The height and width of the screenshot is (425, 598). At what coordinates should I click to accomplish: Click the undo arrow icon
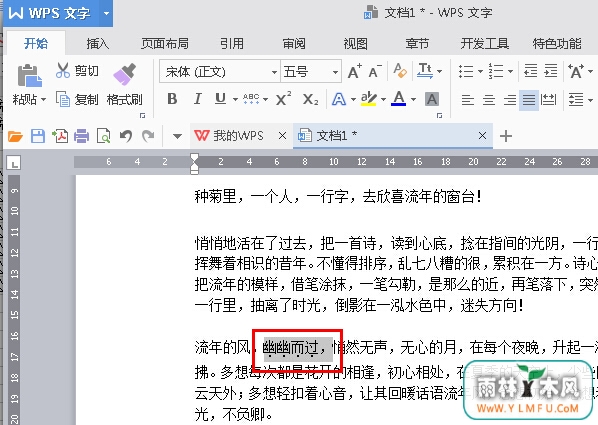126,136
